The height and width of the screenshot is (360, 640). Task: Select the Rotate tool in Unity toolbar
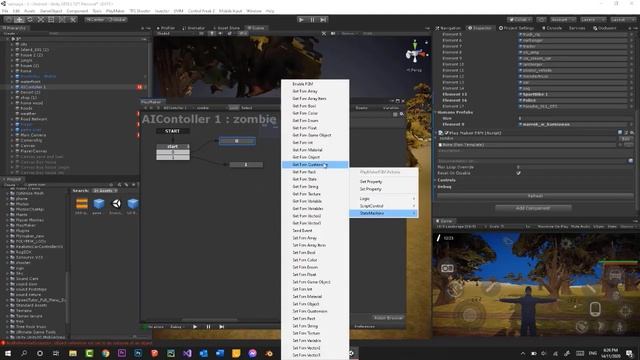pyautogui.click(x=30, y=20)
